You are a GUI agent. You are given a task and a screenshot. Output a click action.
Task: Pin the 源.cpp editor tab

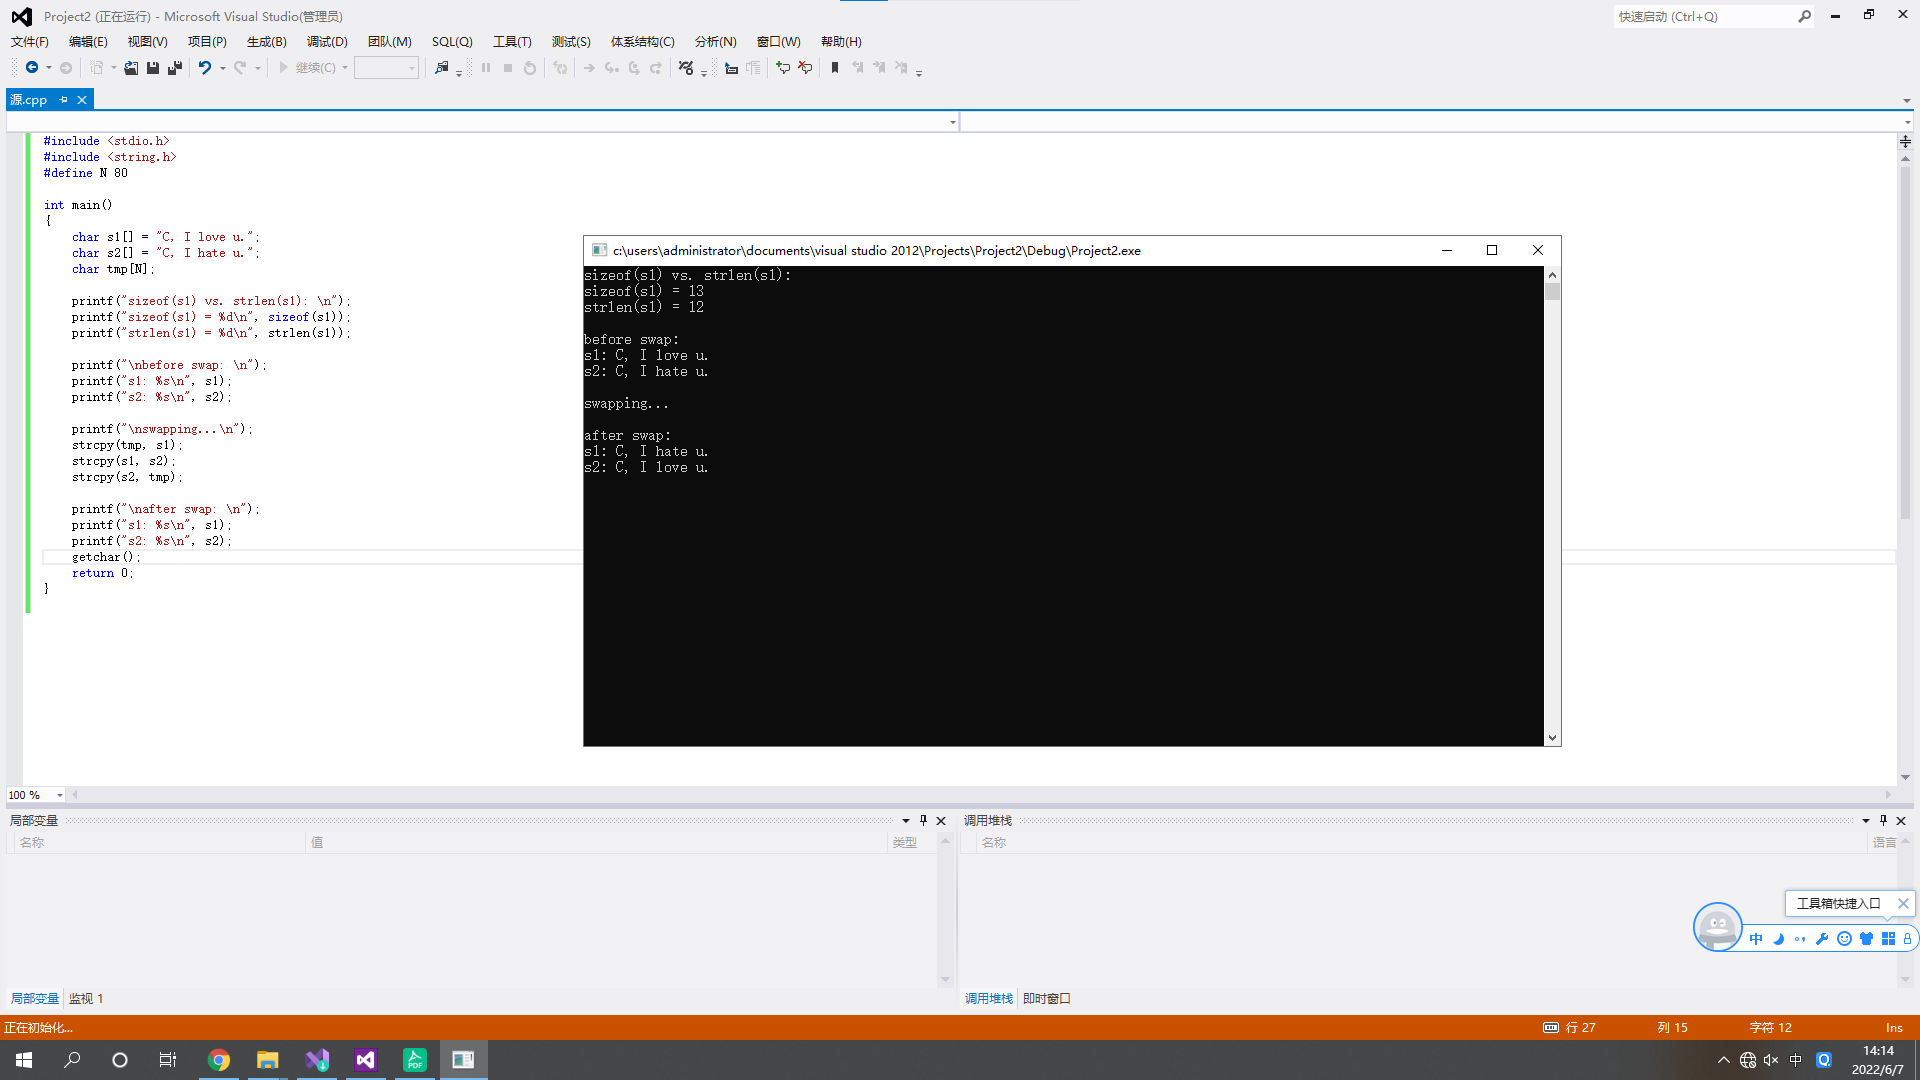coord(63,100)
